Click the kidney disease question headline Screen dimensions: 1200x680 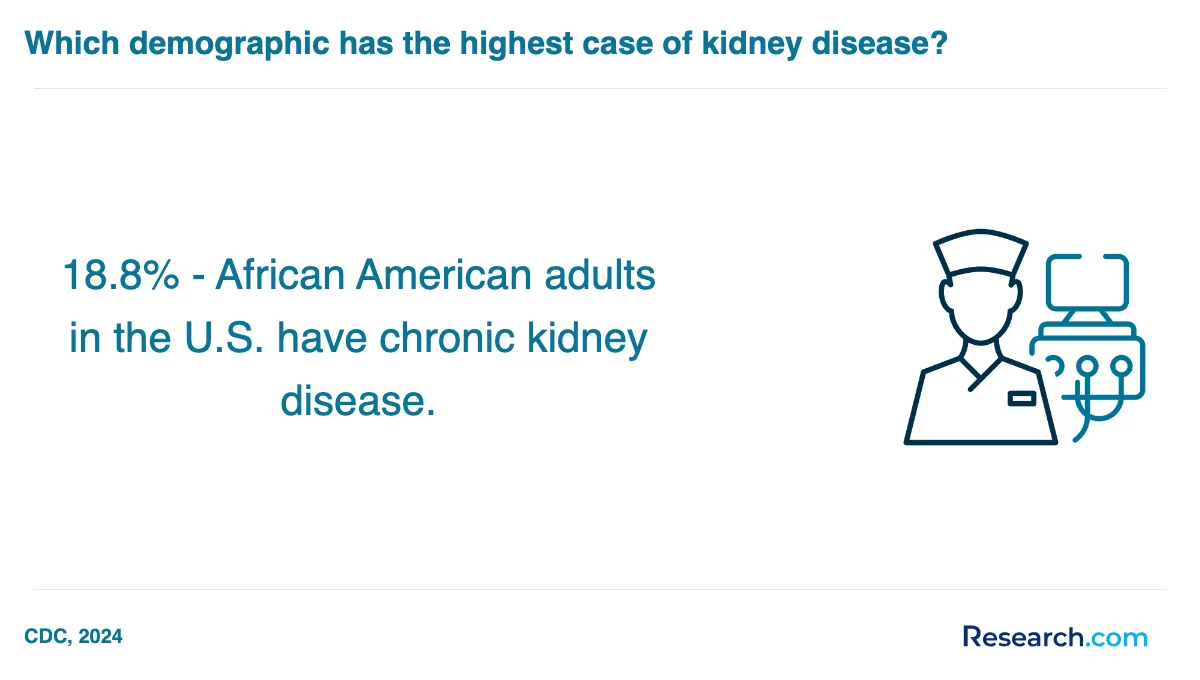(485, 43)
